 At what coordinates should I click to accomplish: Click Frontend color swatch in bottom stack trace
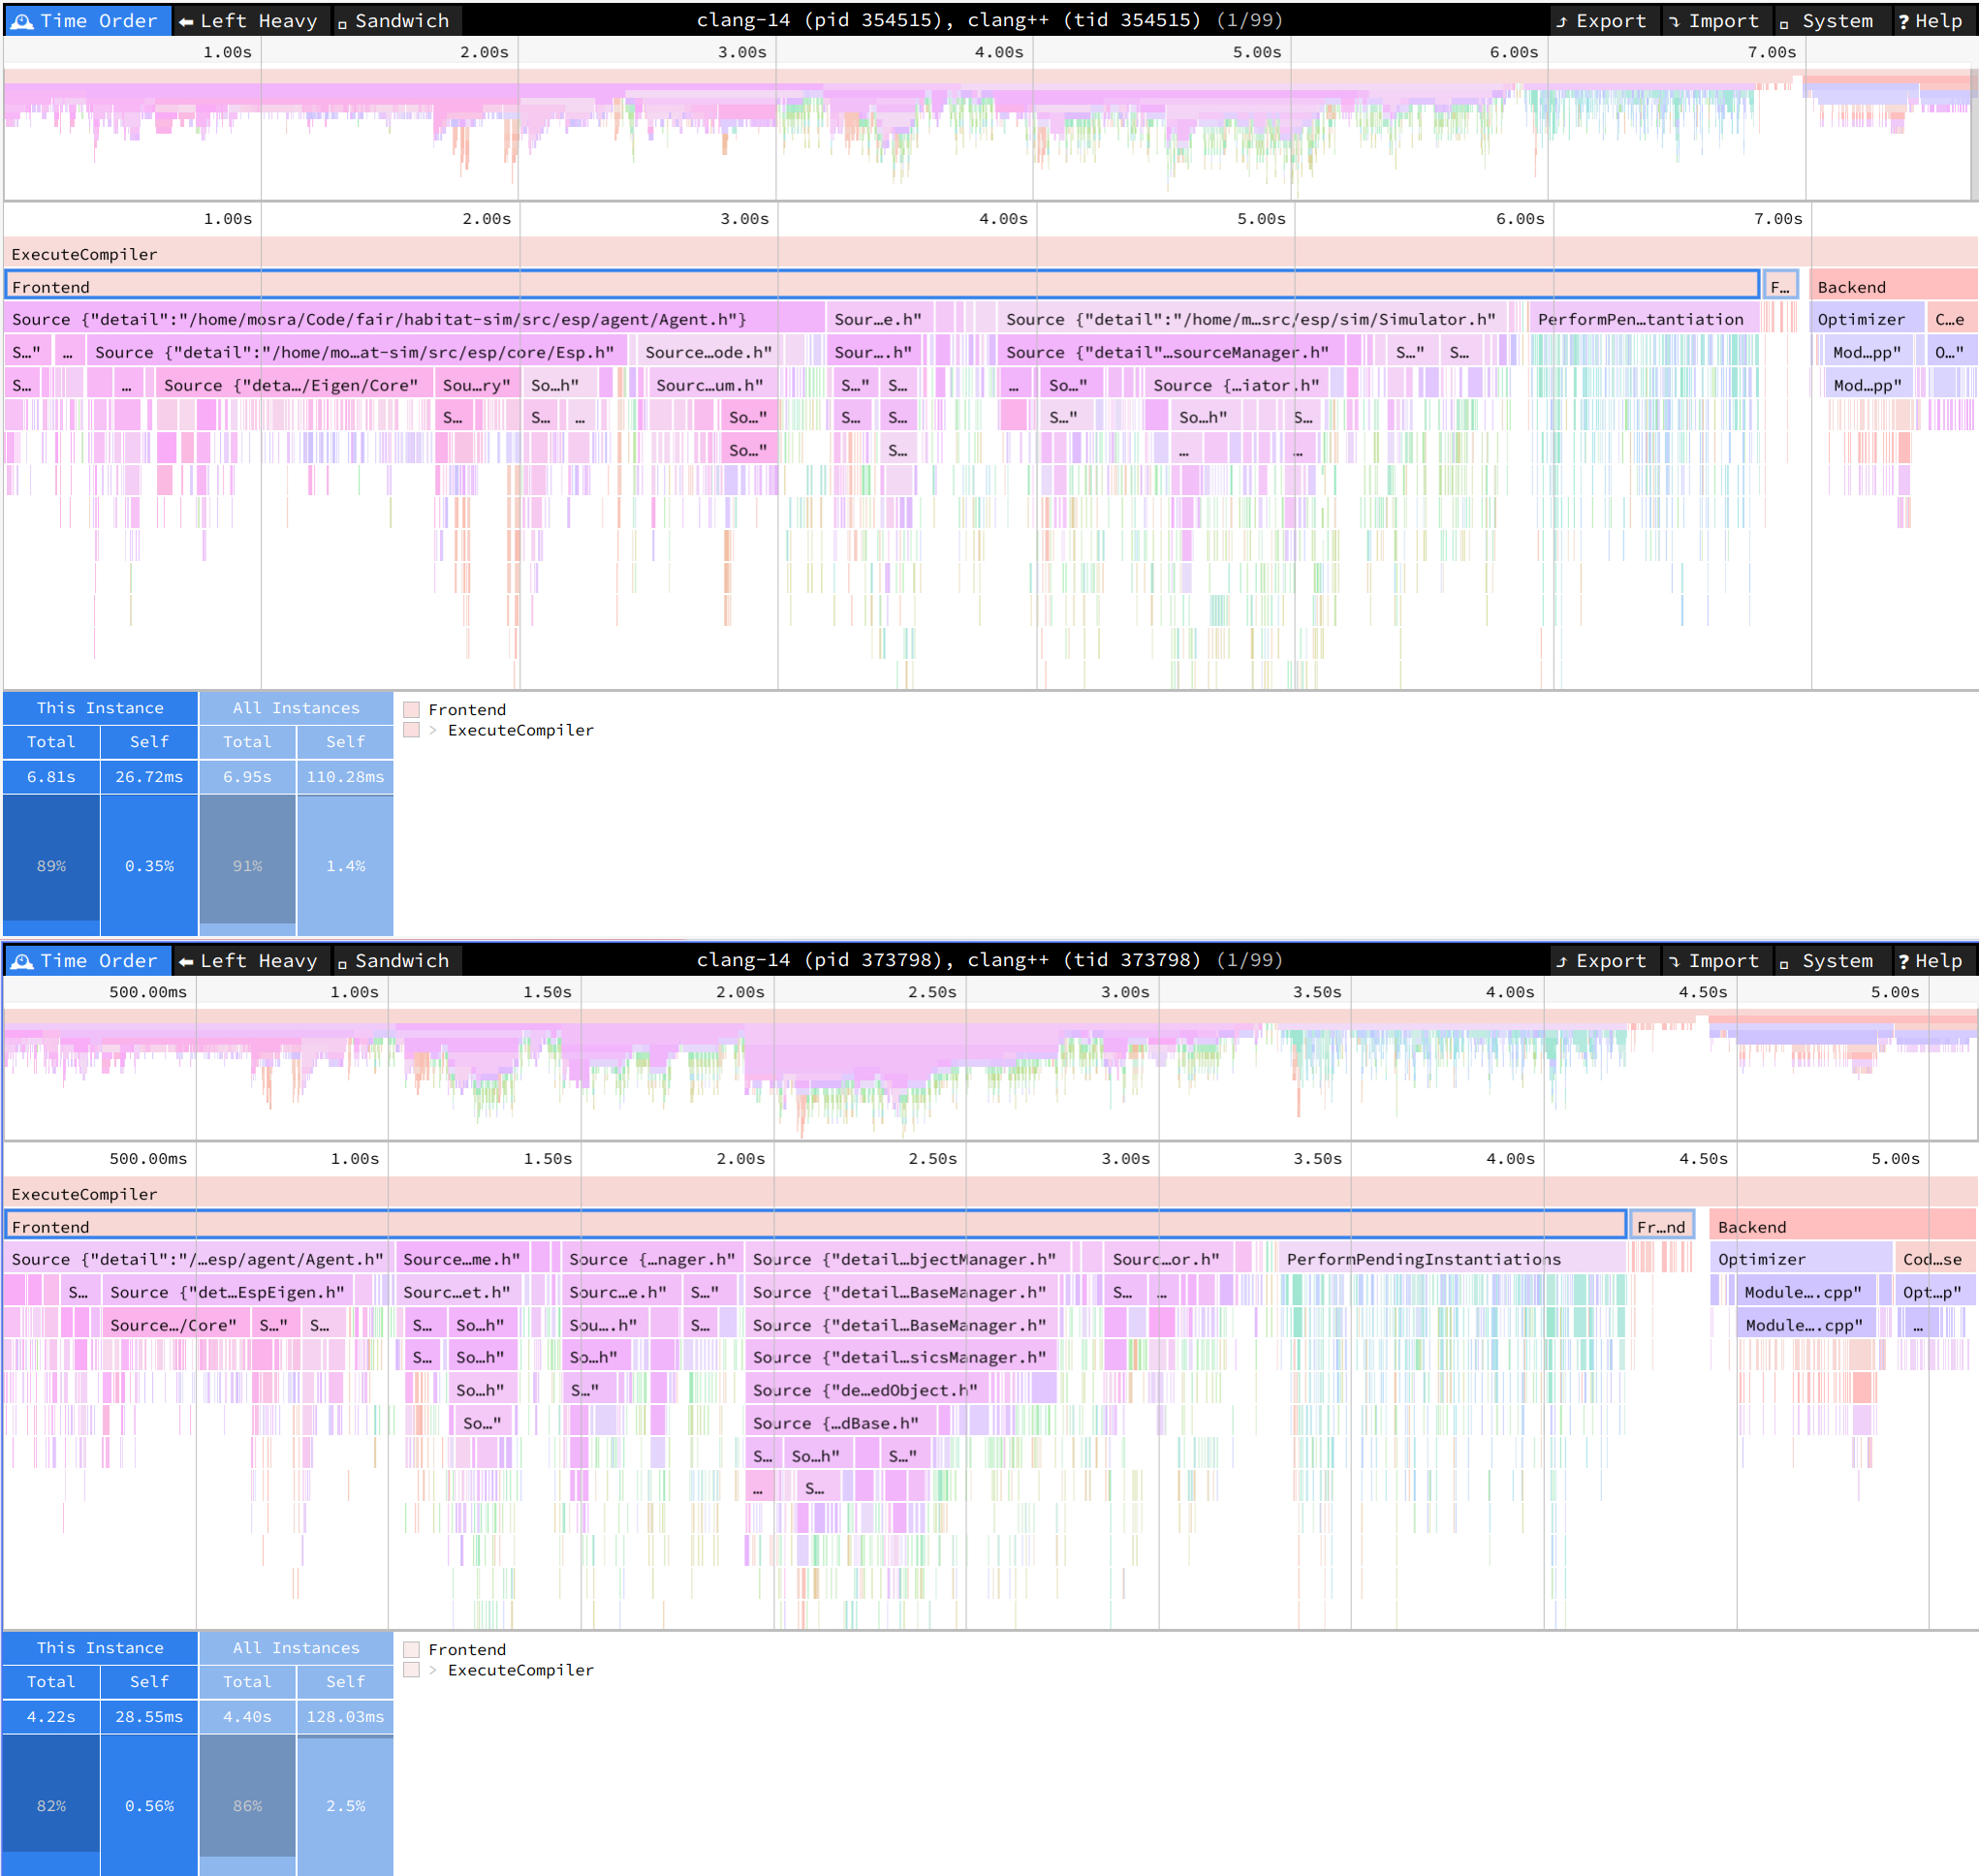coord(411,1649)
